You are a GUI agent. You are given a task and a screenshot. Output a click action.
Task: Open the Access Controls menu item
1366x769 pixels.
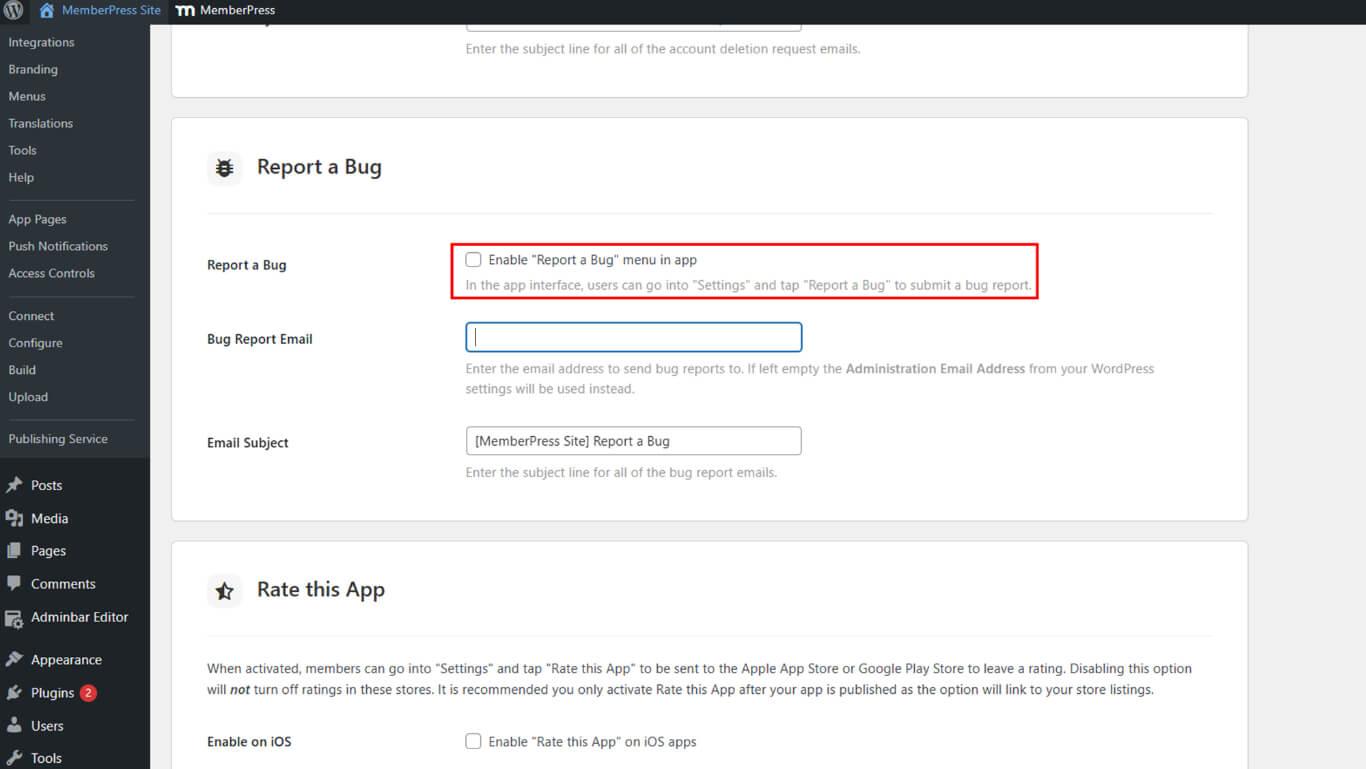(x=51, y=273)
